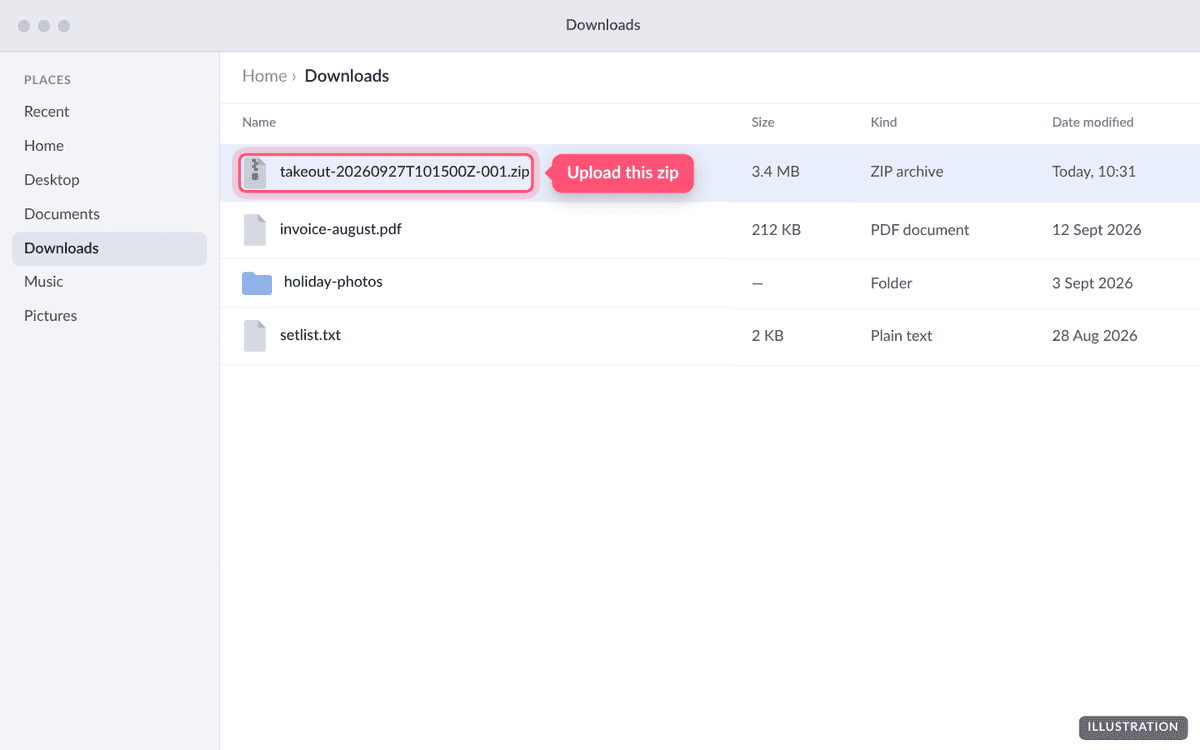The height and width of the screenshot is (750, 1200).
Task: Open Recent in the Places sidebar
Action: 47,111
